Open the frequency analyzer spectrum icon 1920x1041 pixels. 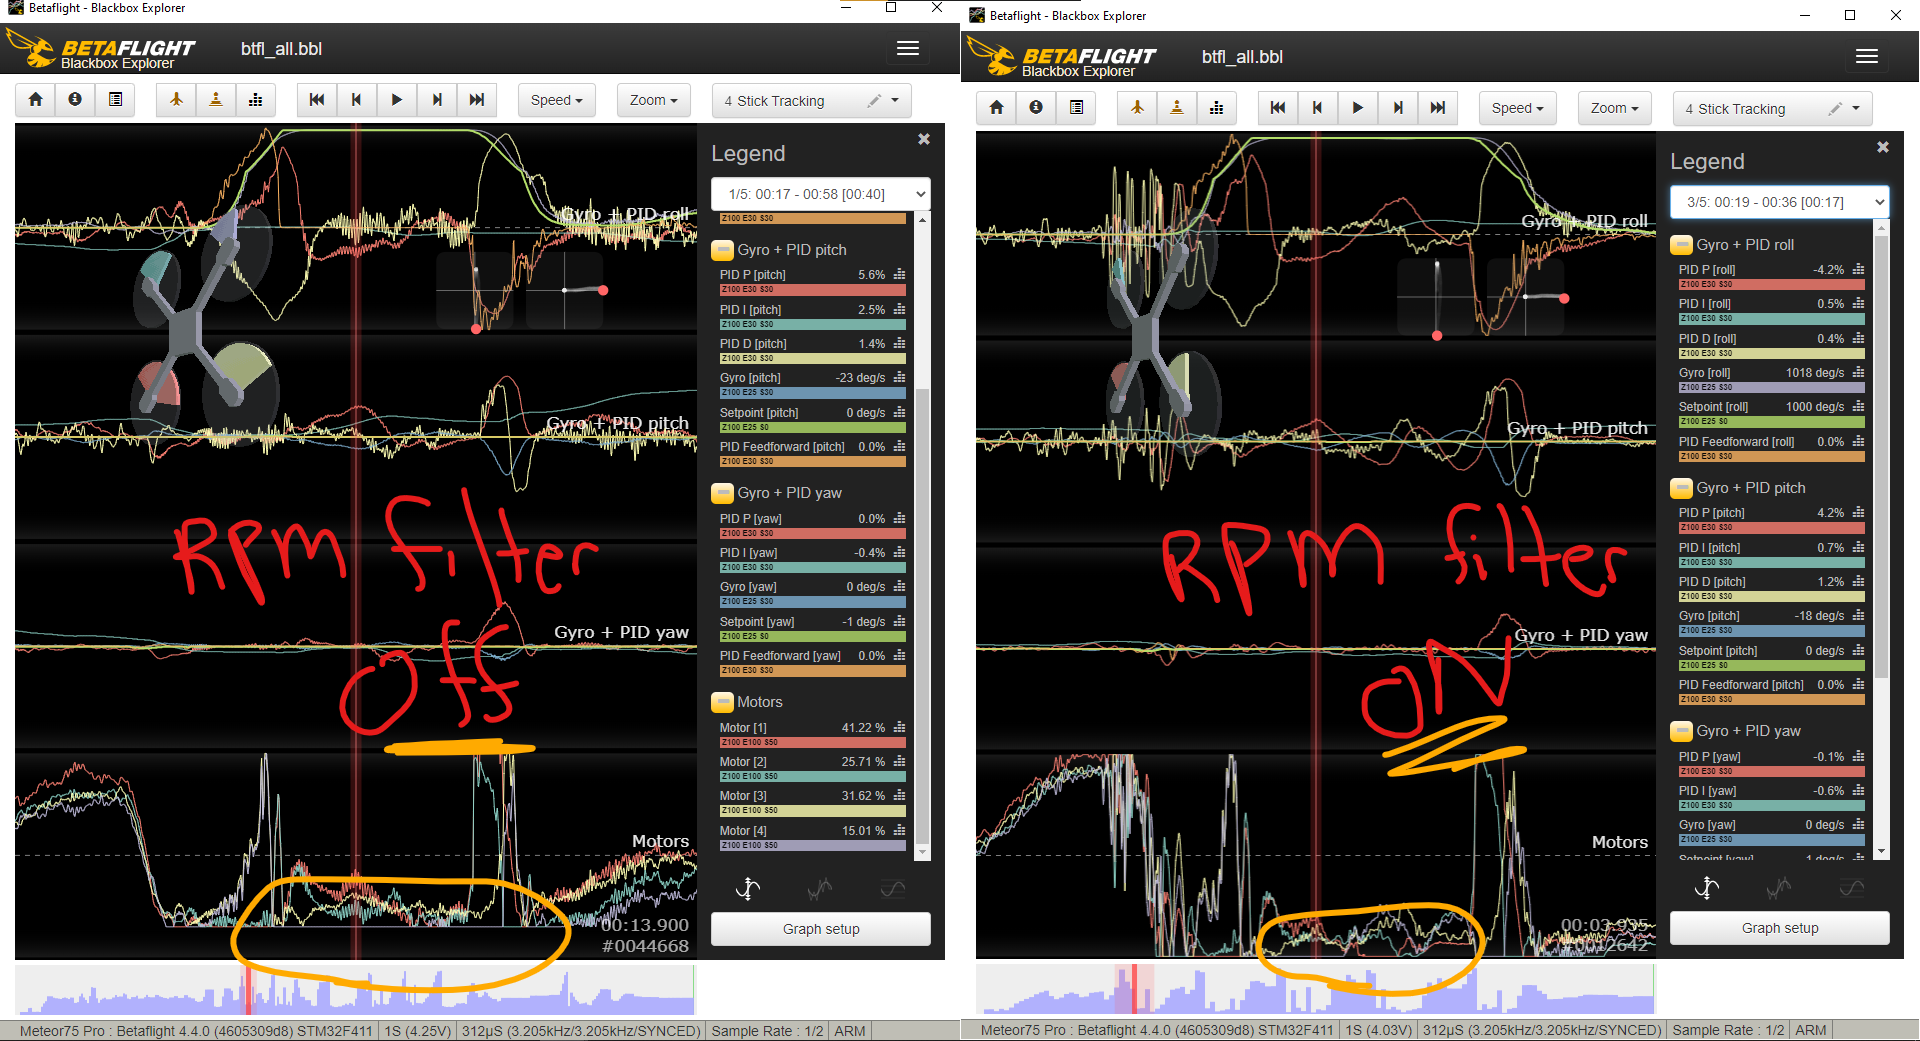tap(255, 100)
